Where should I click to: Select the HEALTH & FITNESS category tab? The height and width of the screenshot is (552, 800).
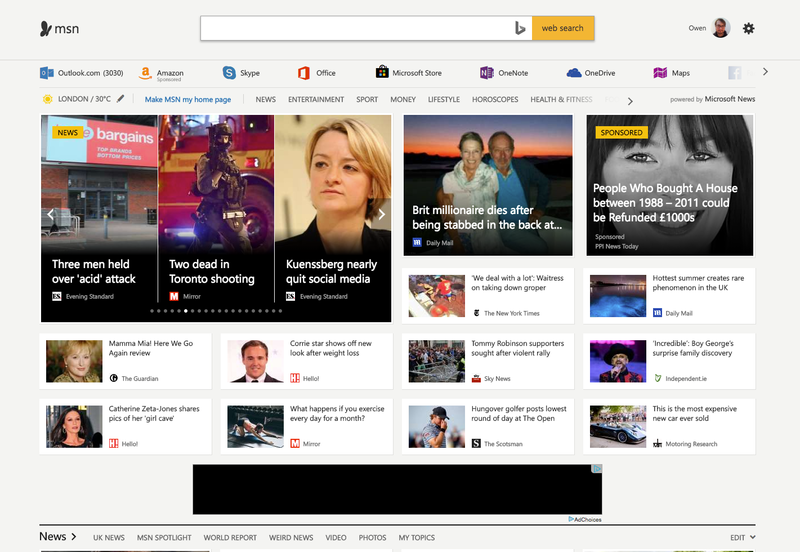[x=561, y=99]
